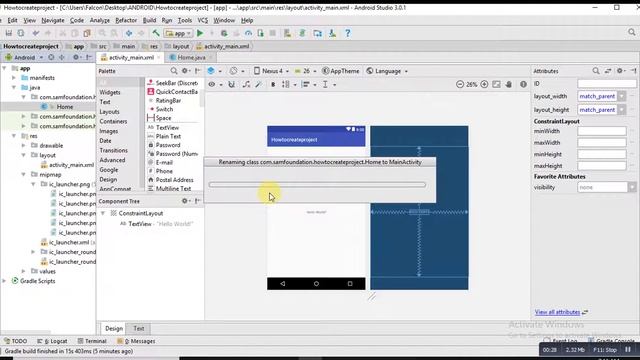
Task: Open the Tools menu
Action: 184,20
